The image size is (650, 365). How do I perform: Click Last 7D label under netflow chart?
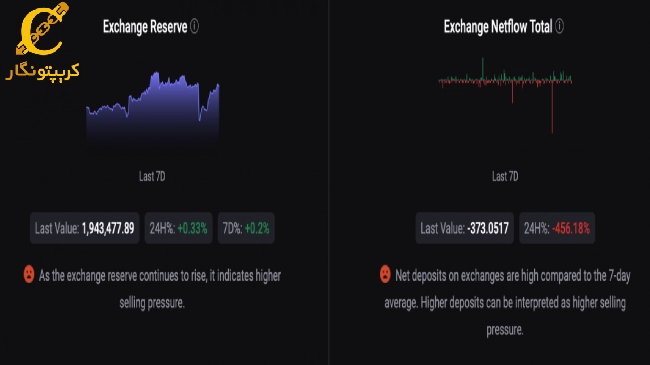[x=505, y=177]
